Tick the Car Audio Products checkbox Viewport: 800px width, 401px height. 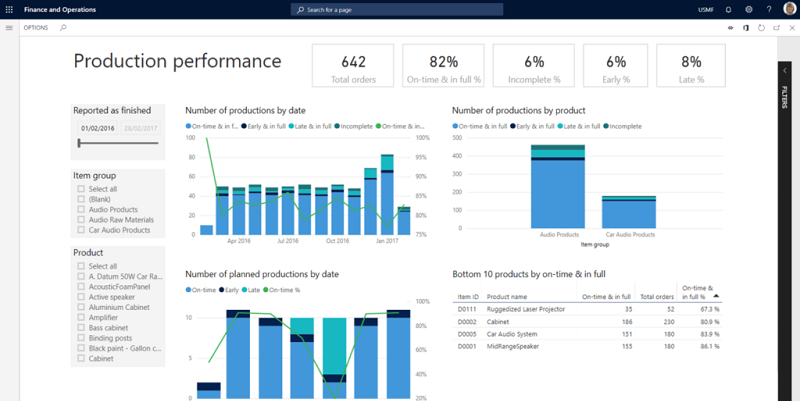pyautogui.click(x=80, y=230)
